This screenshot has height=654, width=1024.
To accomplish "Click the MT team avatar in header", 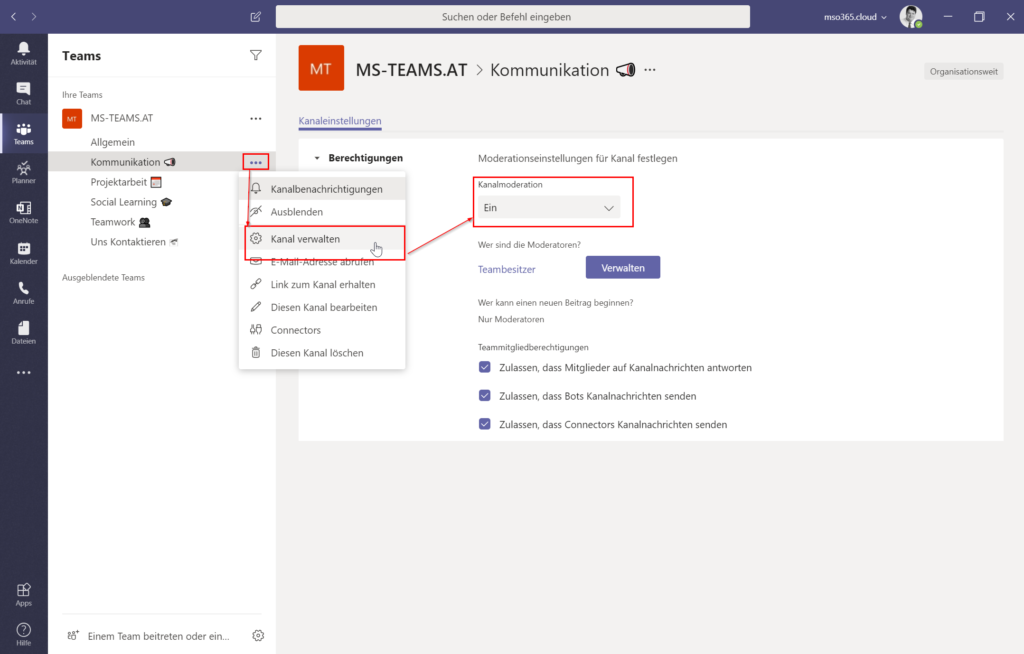I will (x=321, y=68).
